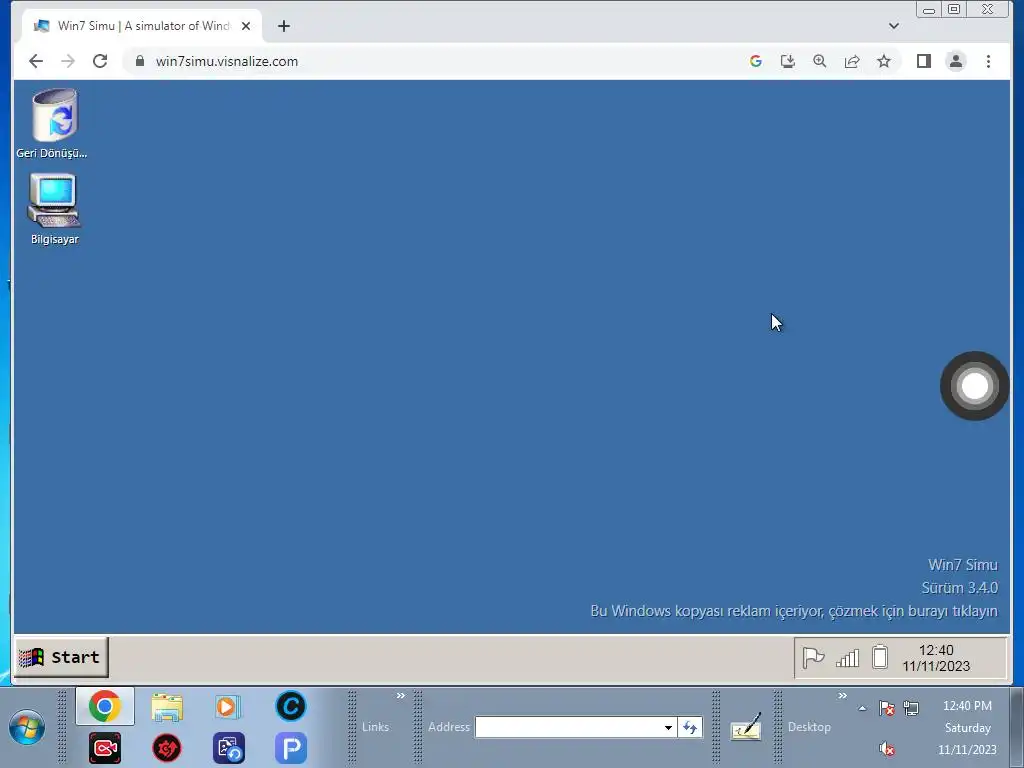Close the Win7 Simu tab
Screen dimensions: 1024x768
246,26
